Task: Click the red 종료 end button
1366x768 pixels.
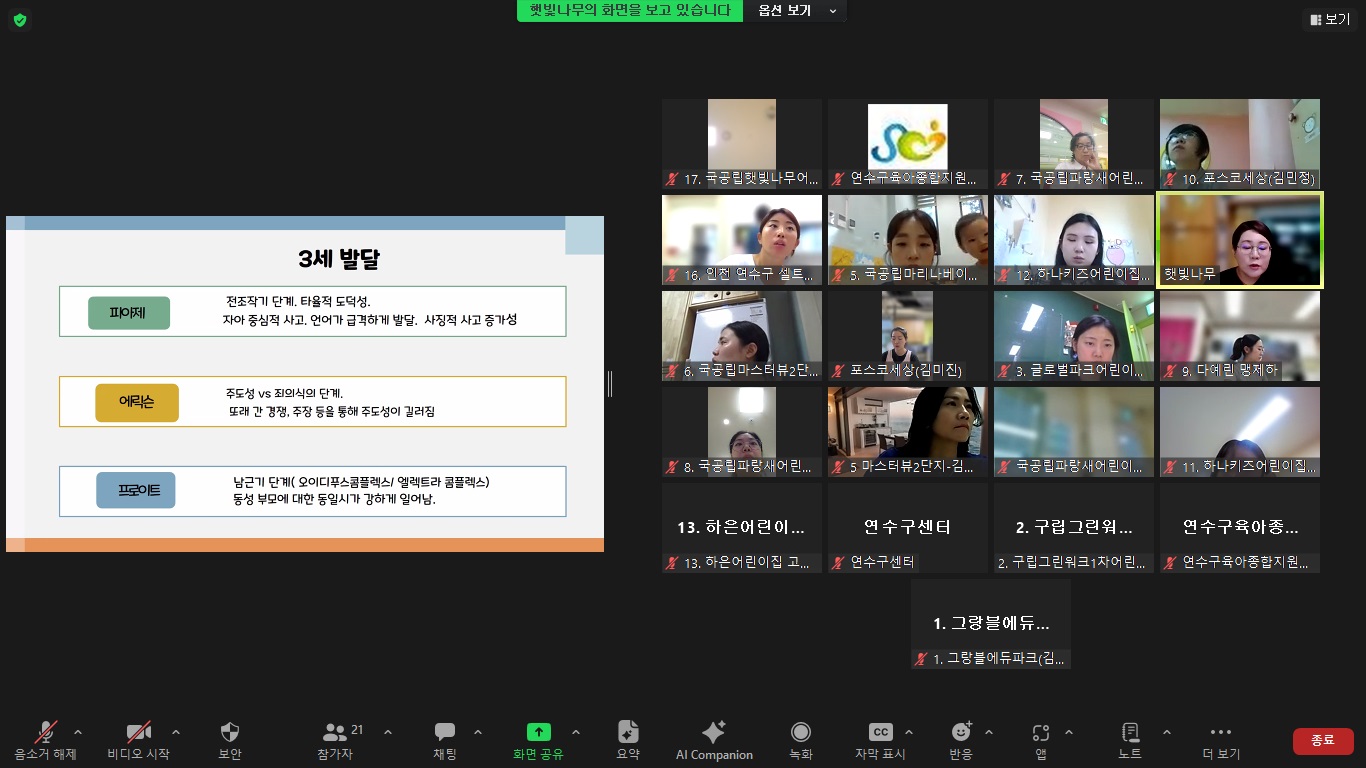Action: [1323, 740]
